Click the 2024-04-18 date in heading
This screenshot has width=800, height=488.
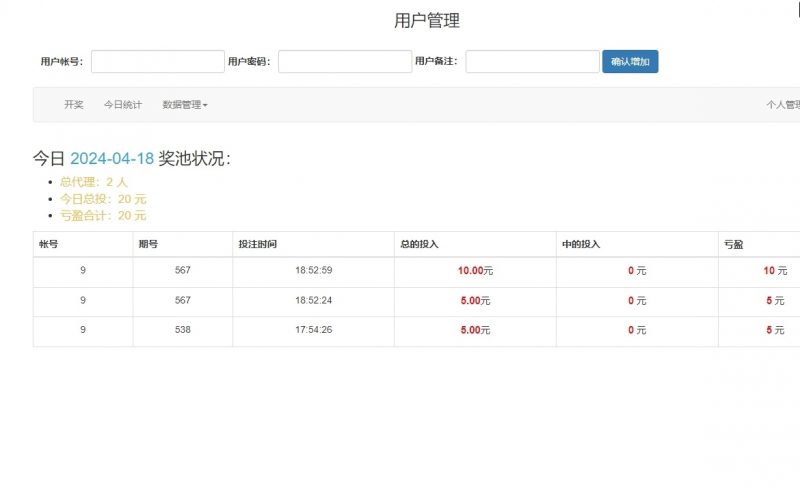112,159
